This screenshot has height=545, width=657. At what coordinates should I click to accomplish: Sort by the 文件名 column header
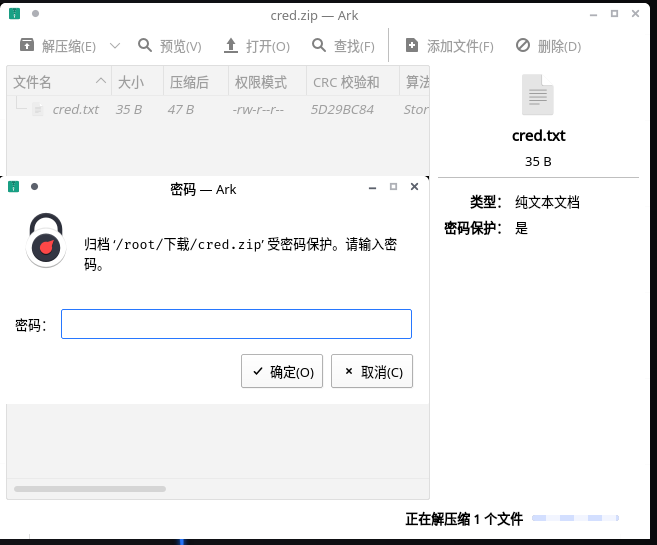pyautogui.click(x=59, y=82)
